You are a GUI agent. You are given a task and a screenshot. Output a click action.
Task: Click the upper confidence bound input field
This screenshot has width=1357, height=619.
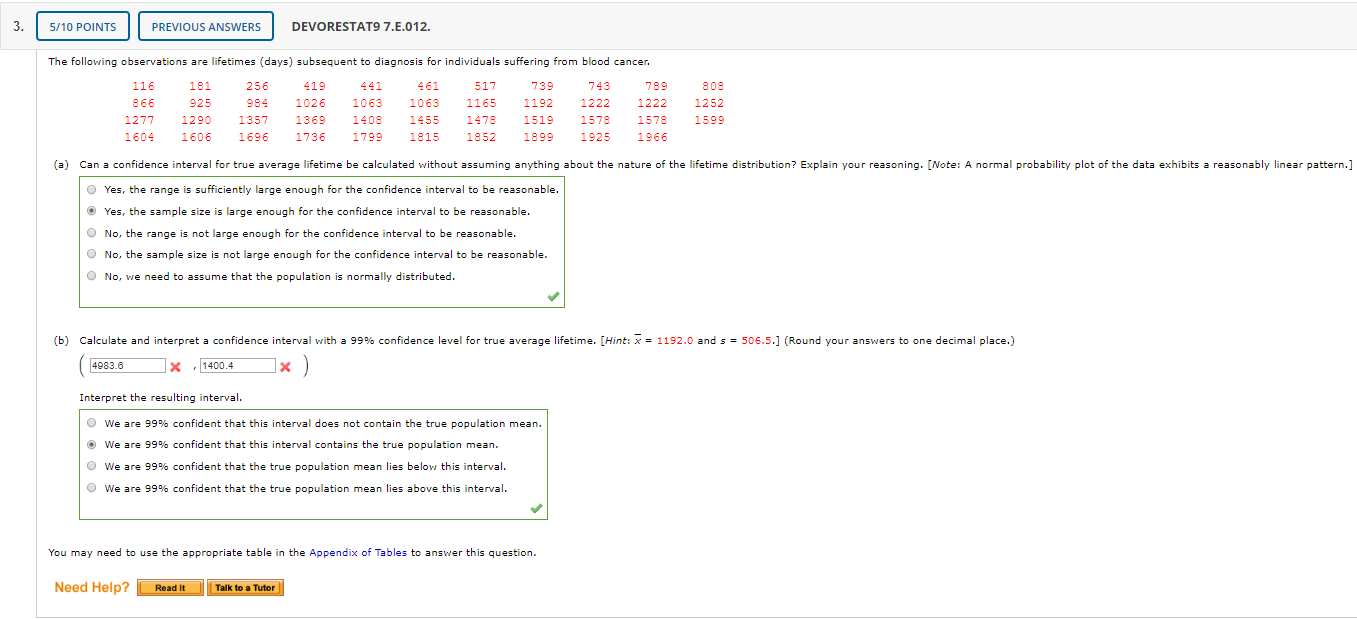[x=237, y=365]
